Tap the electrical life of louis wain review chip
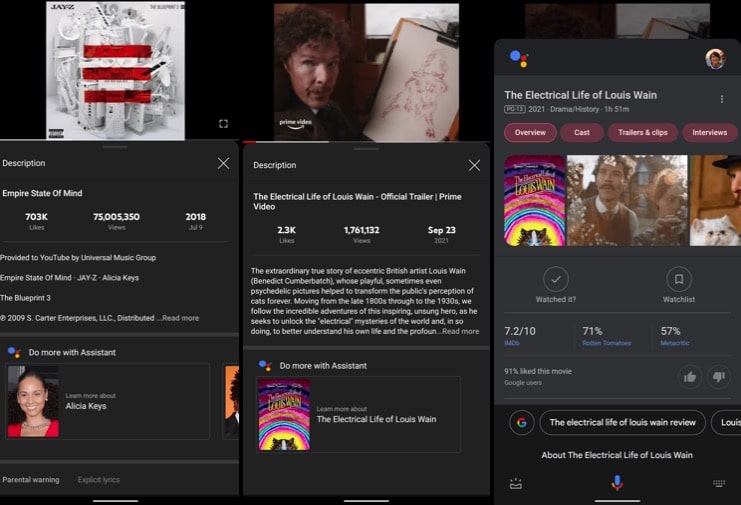The height and width of the screenshot is (505, 741). [x=622, y=422]
